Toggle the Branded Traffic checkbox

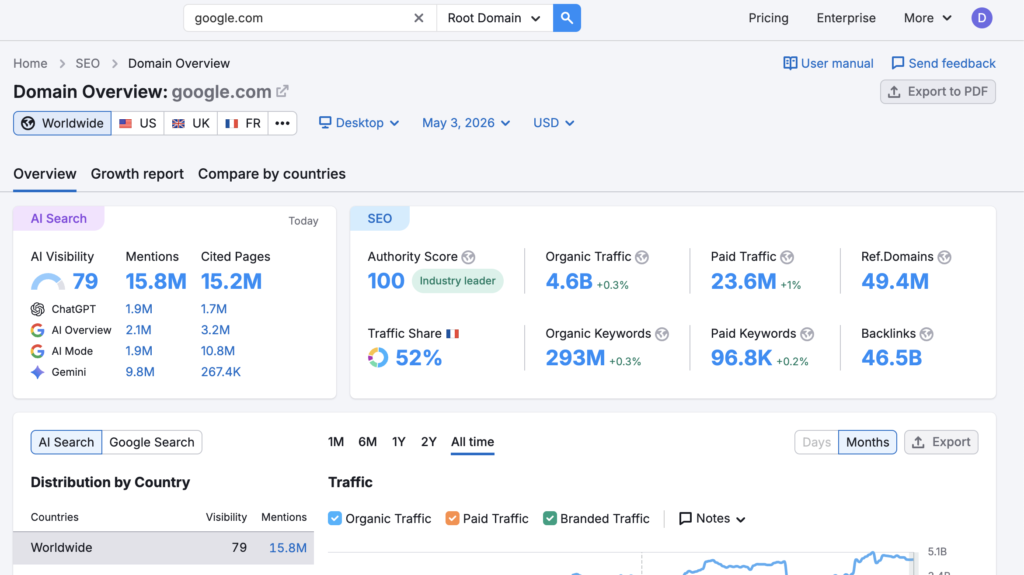(x=549, y=518)
